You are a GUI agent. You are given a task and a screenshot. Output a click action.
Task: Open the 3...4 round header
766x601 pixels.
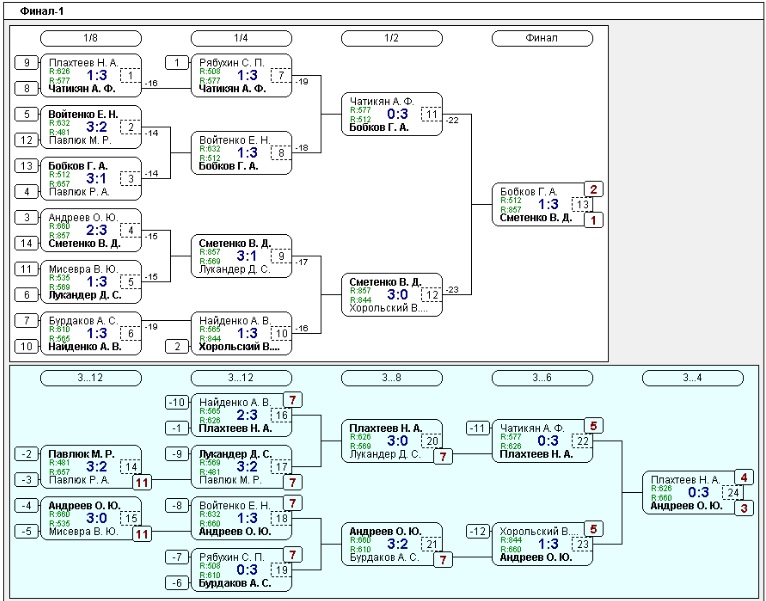click(693, 378)
